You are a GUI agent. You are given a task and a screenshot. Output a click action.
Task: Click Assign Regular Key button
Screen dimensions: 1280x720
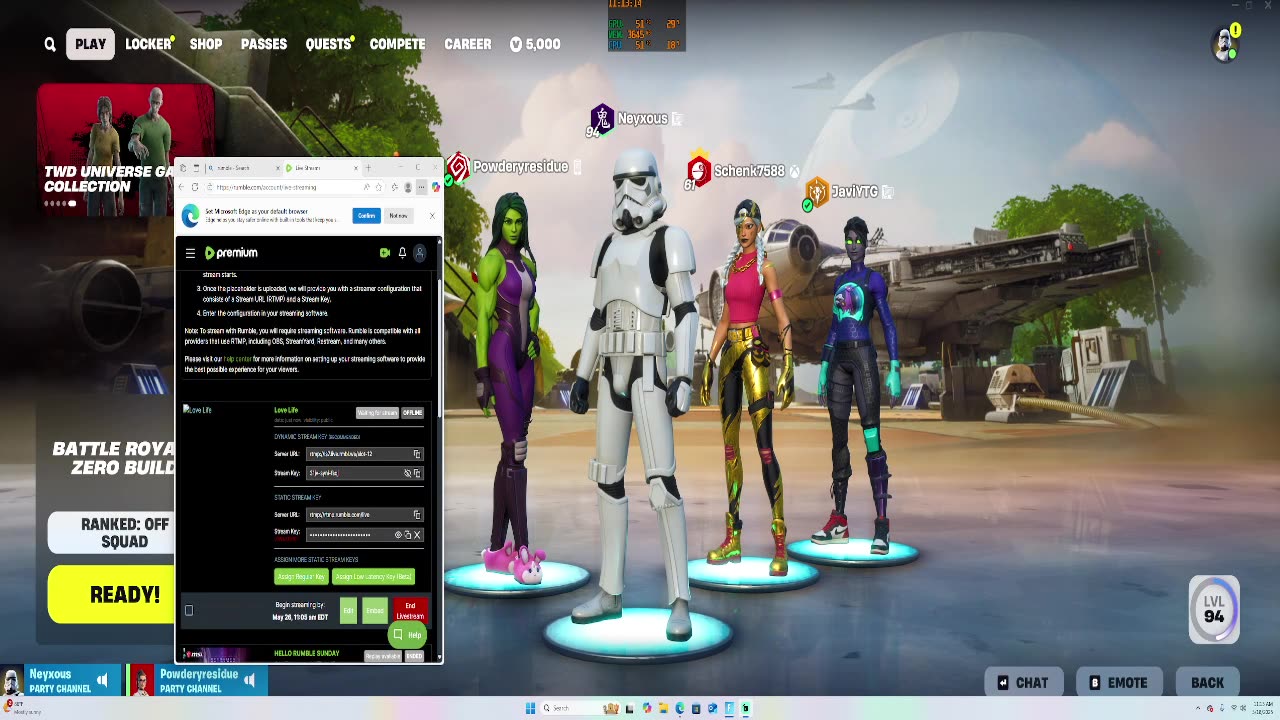(x=300, y=577)
